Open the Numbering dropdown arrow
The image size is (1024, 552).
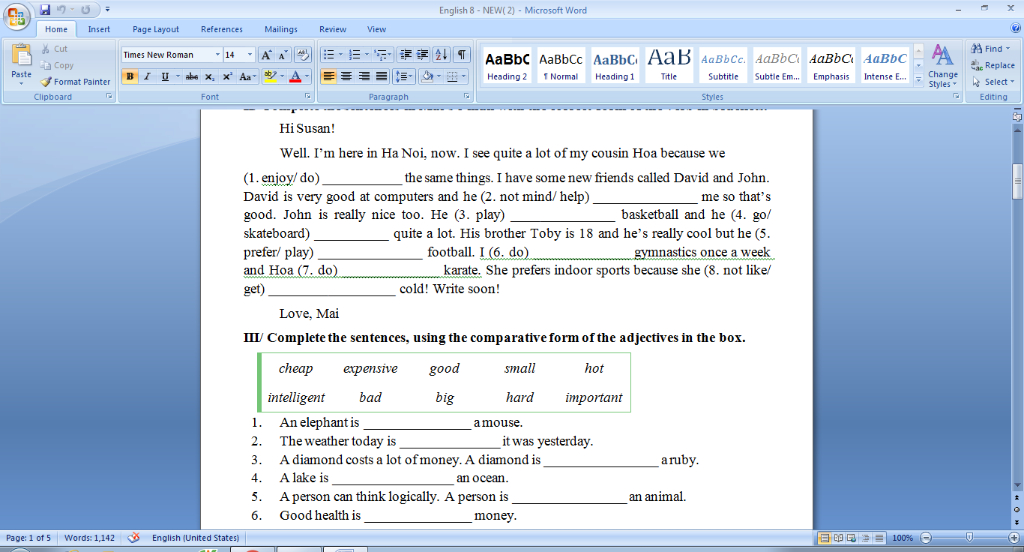point(366,55)
